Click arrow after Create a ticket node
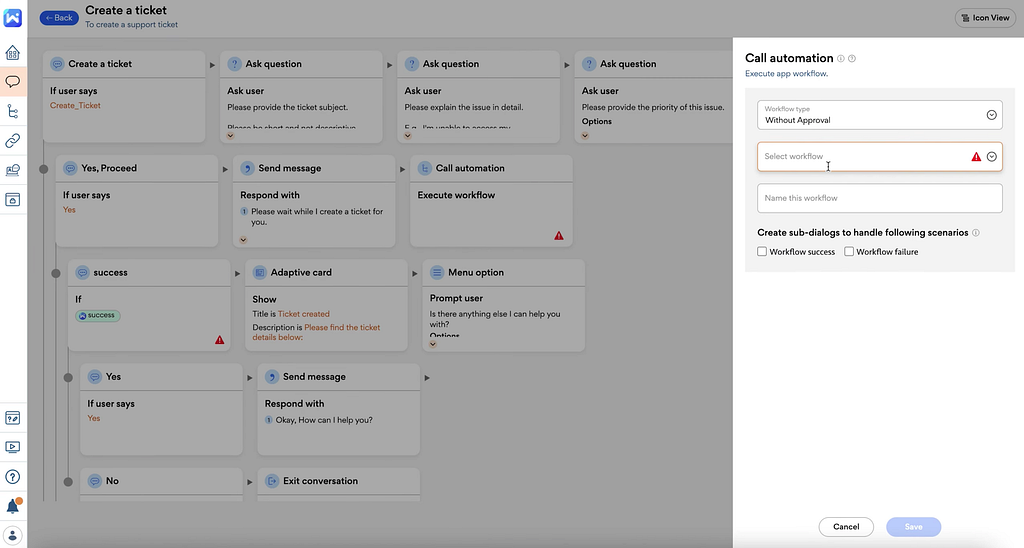 tap(212, 65)
